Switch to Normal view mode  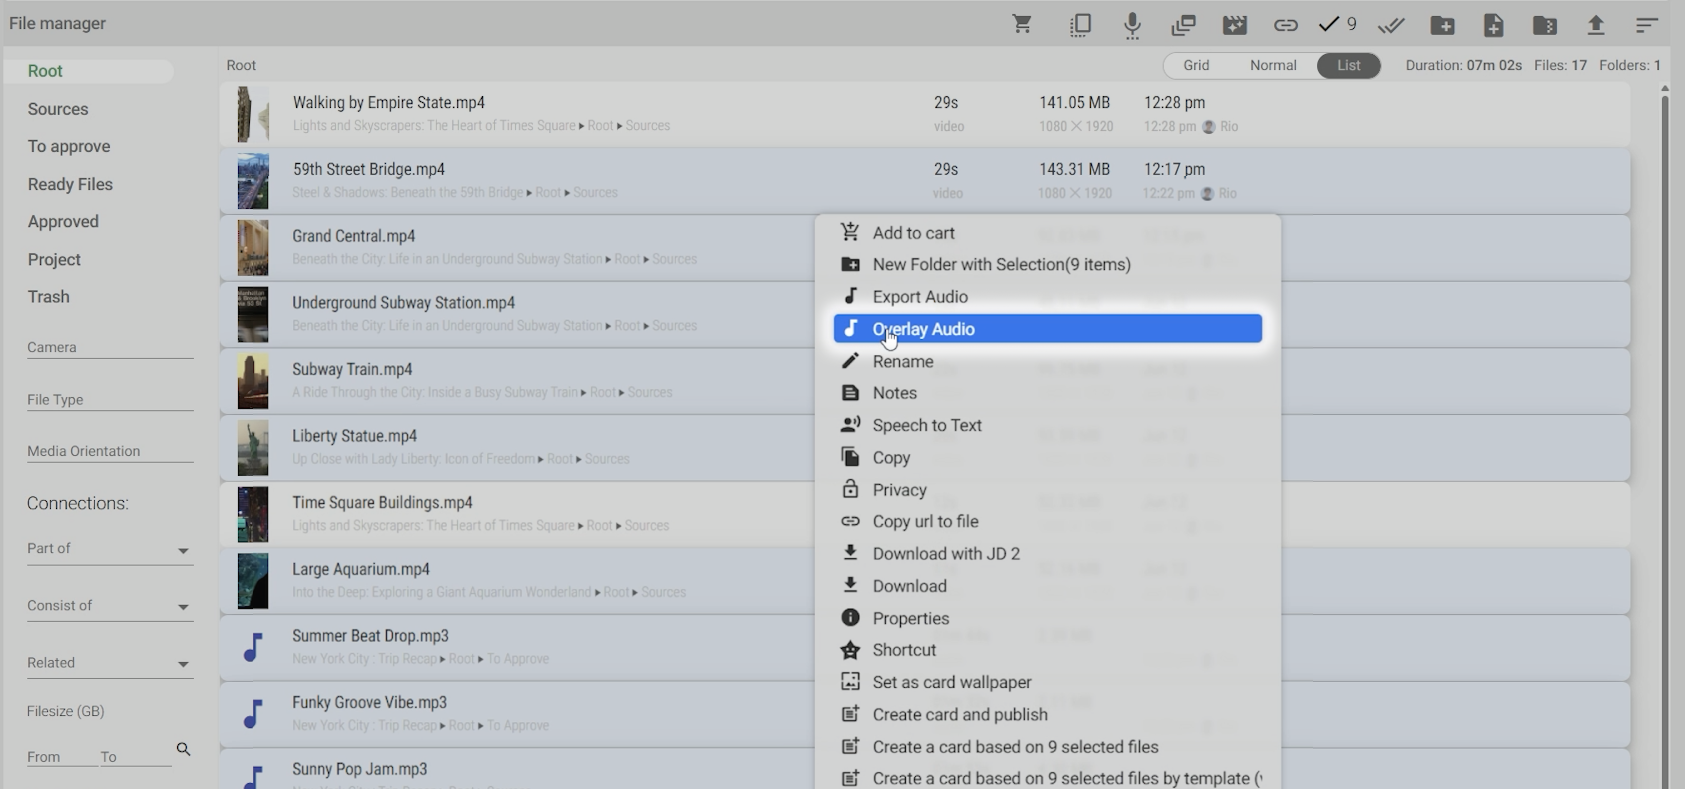(1273, 65)
